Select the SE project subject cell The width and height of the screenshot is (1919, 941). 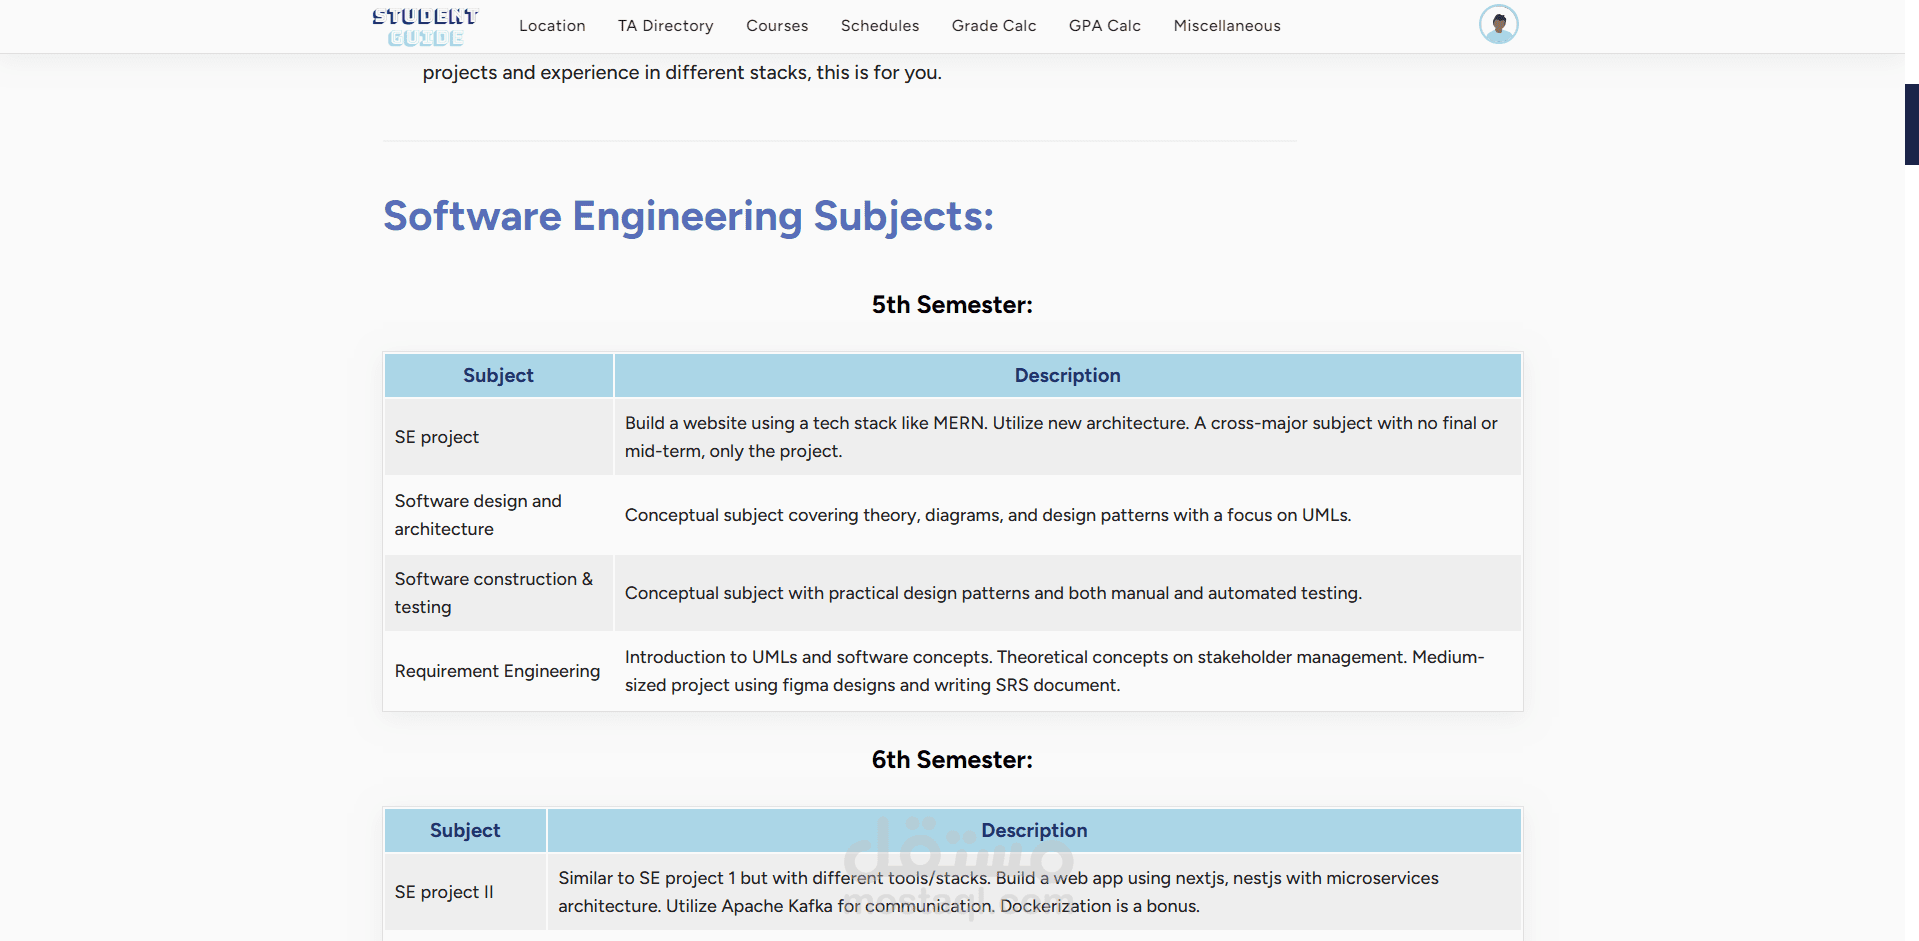point(499,437)
